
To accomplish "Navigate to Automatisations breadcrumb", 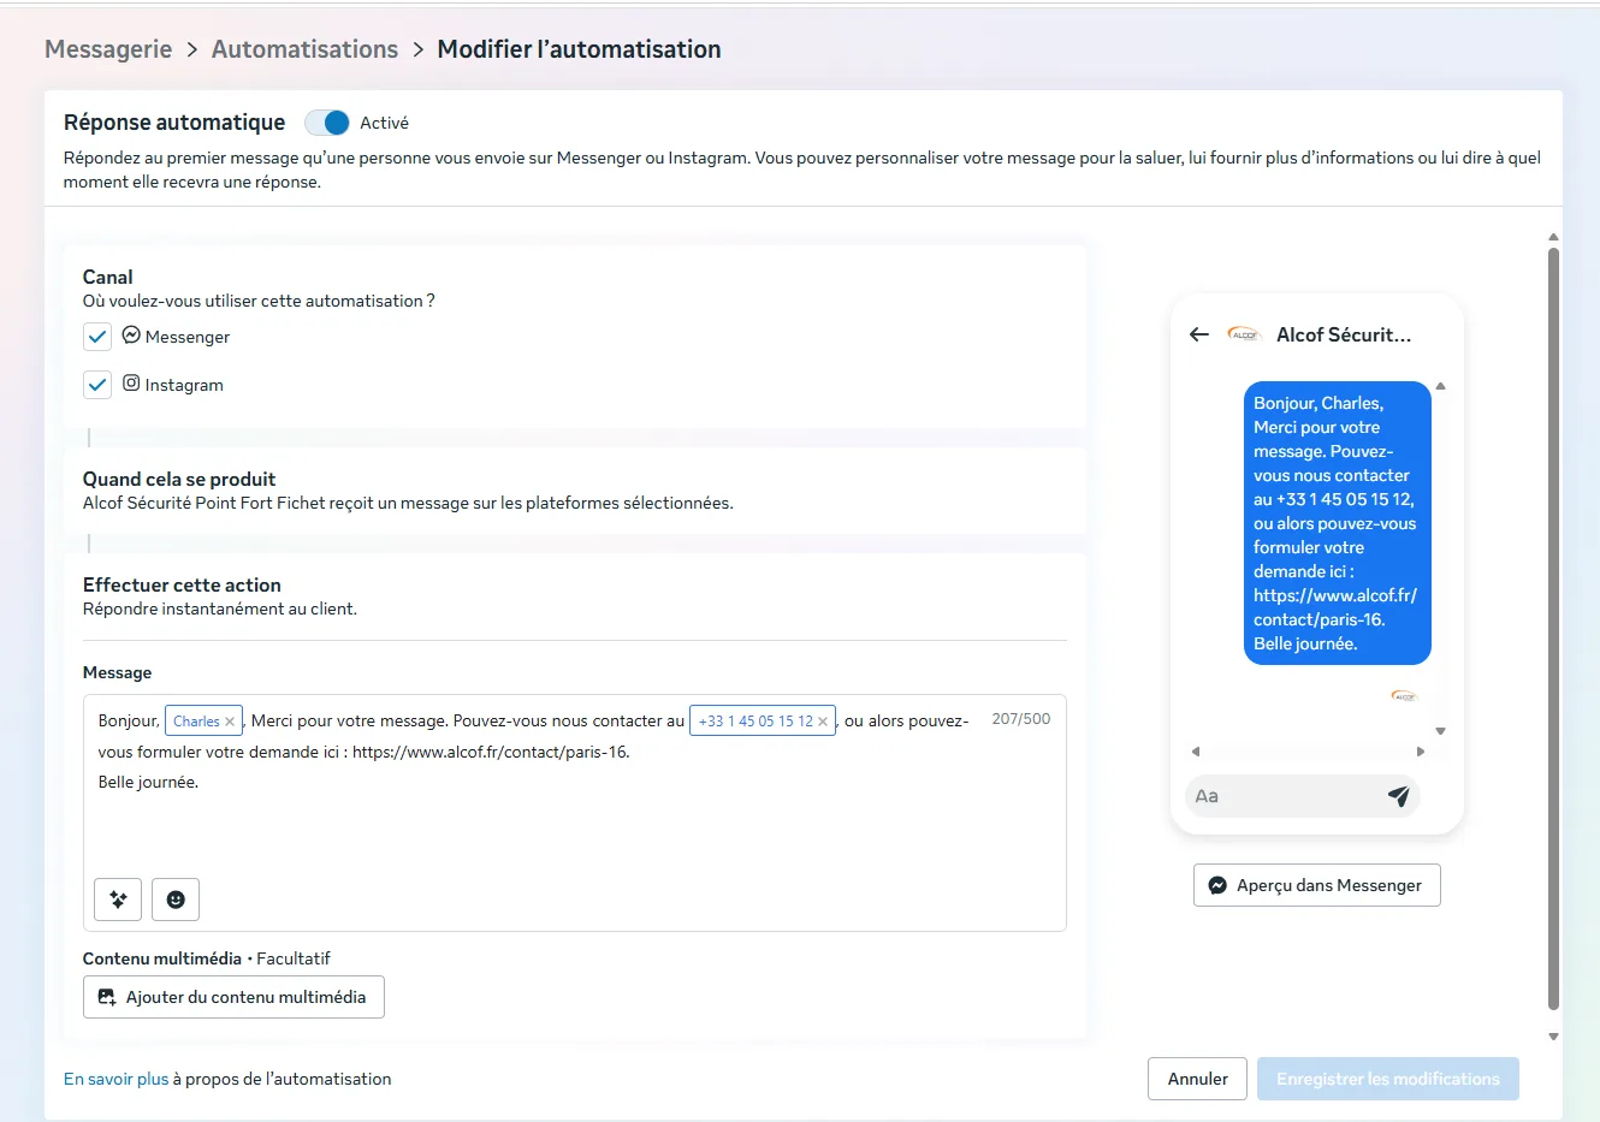I will [x=305, y=49].
